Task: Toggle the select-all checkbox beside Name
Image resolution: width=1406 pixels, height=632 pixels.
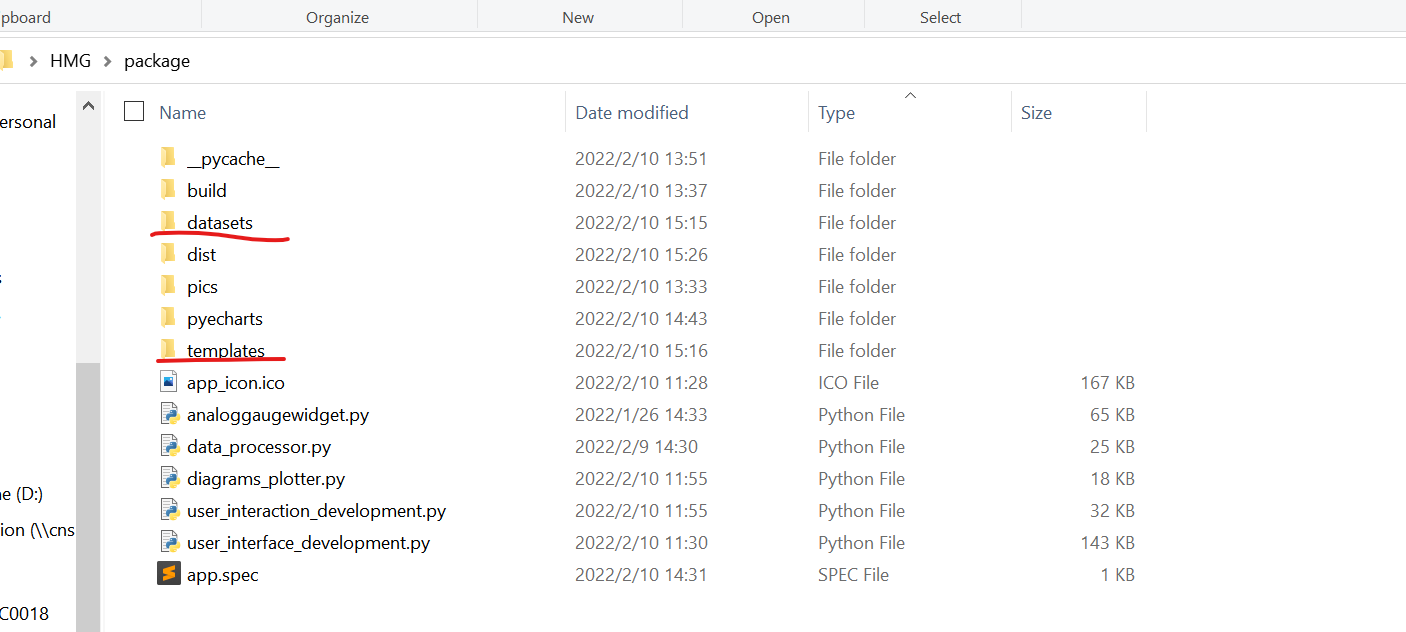Action: (x=133, y=112)
